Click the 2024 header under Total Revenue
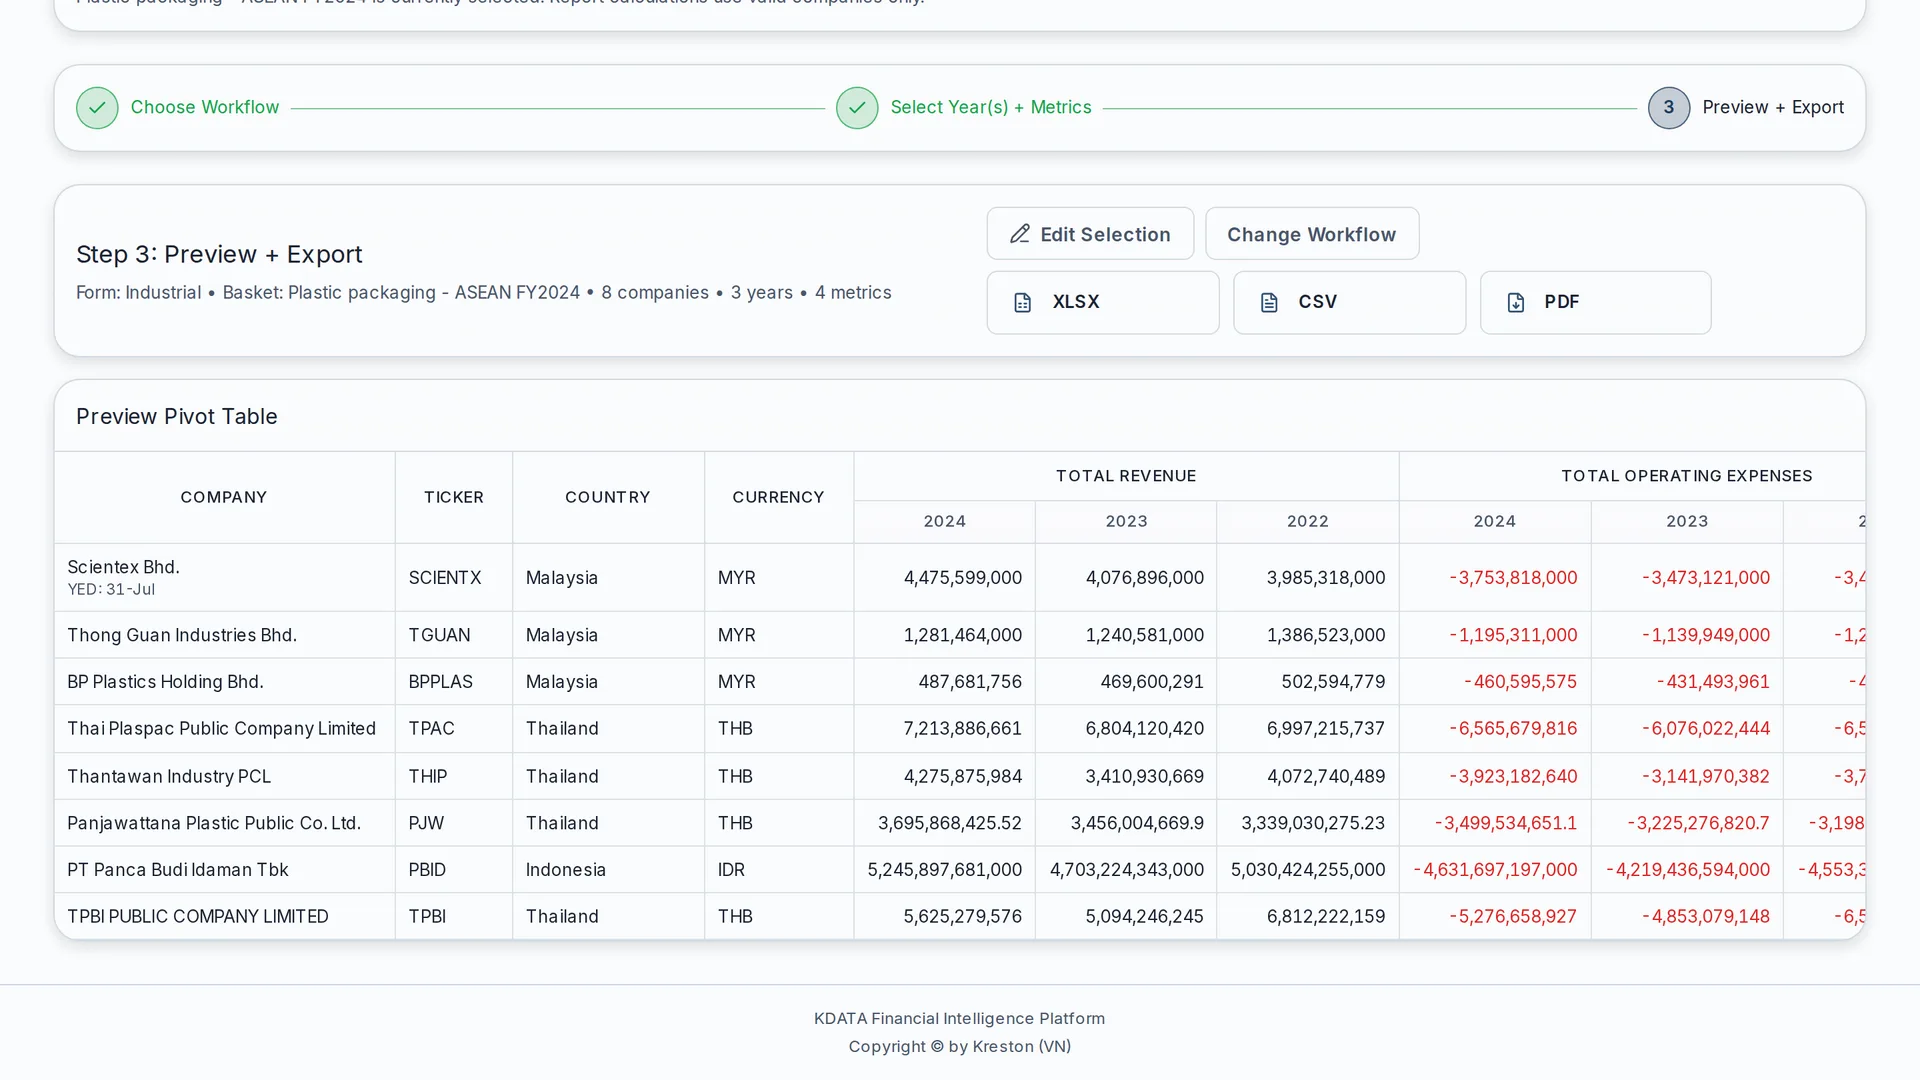The height and width of the screenshot is (1080, 1920). (x=945, y=521)
